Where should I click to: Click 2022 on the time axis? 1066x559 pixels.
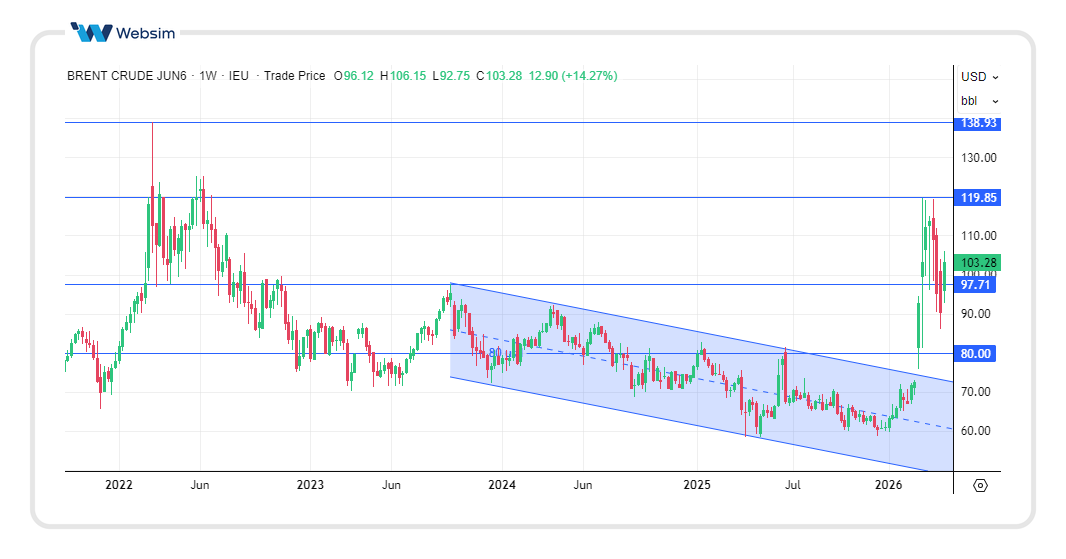(118, 485)
